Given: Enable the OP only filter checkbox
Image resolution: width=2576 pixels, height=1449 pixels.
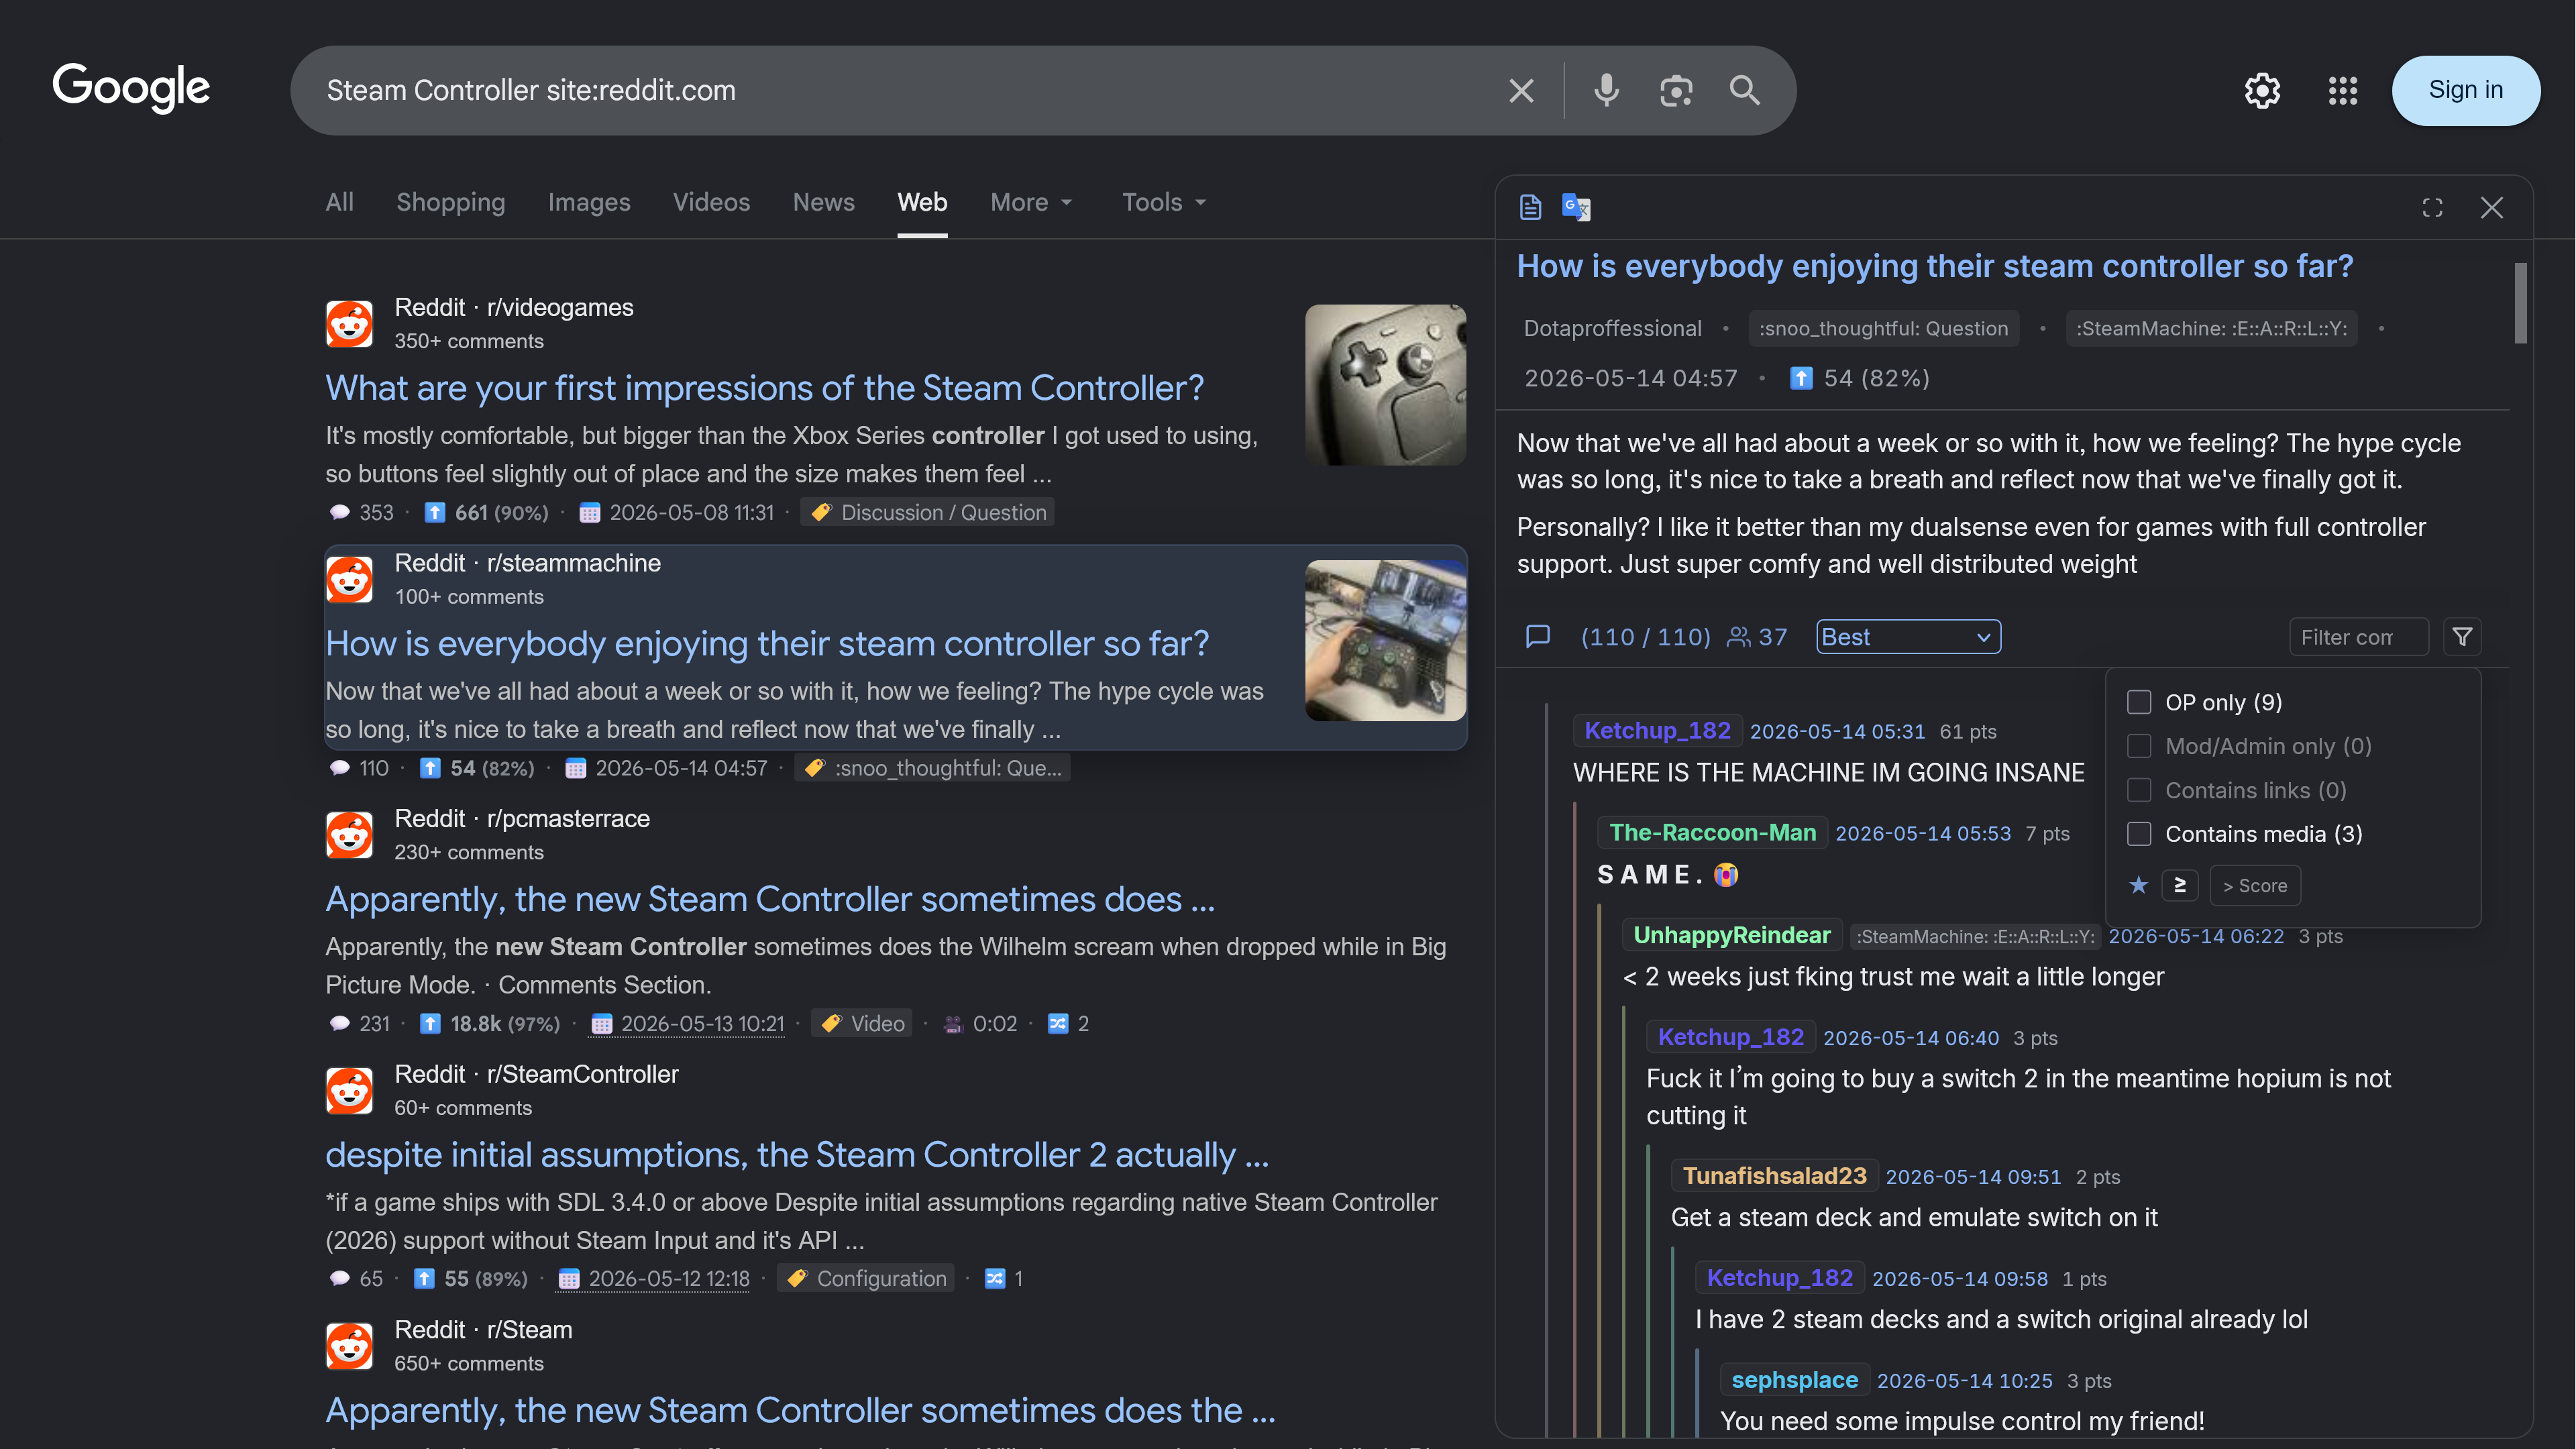Looking at the screenshot, I should point(2139,702).
